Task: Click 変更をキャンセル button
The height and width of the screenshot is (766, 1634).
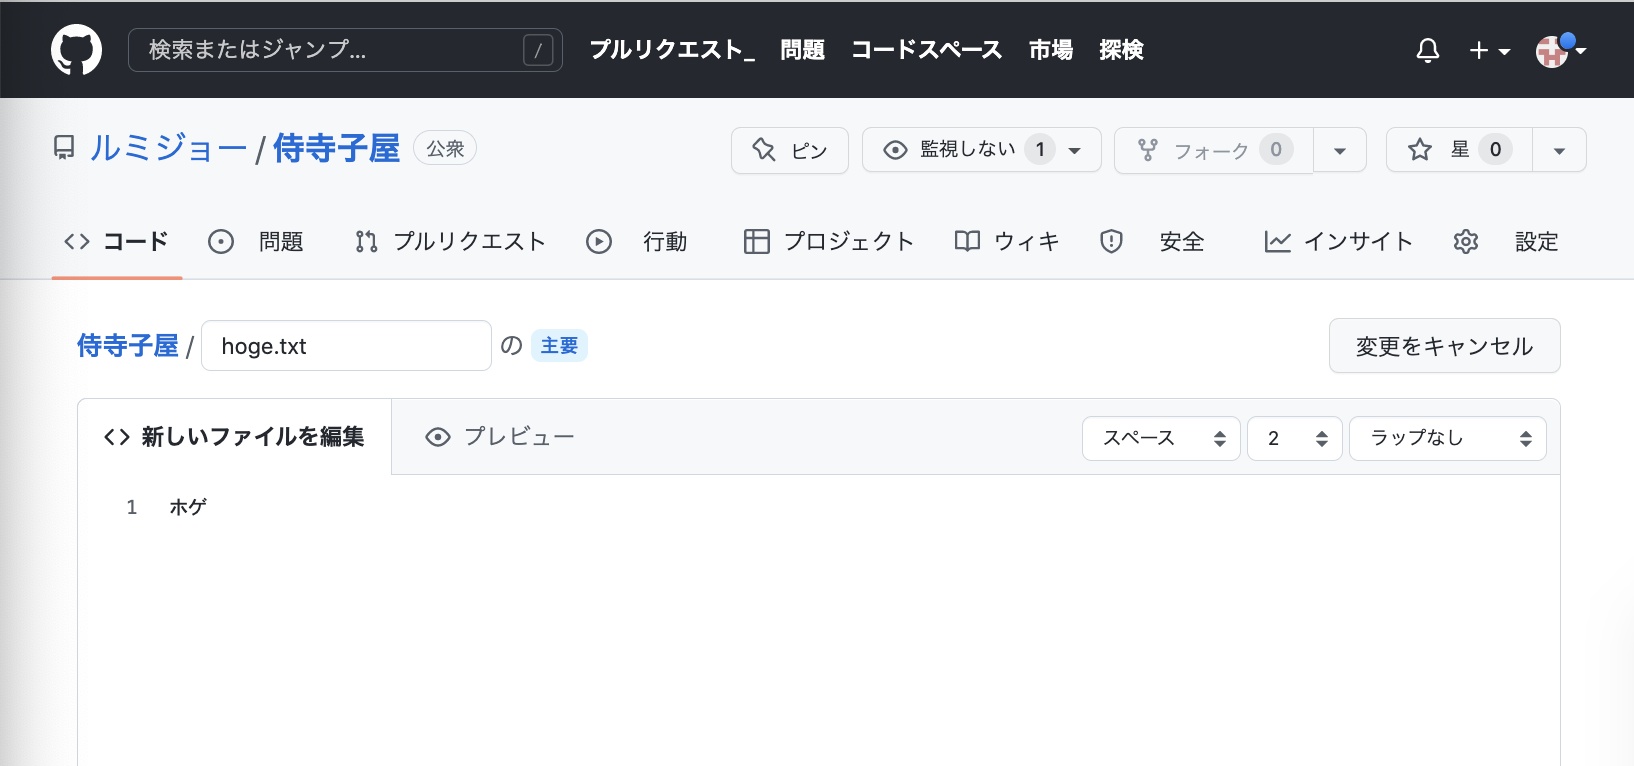Action: [x=1444, y=346]
